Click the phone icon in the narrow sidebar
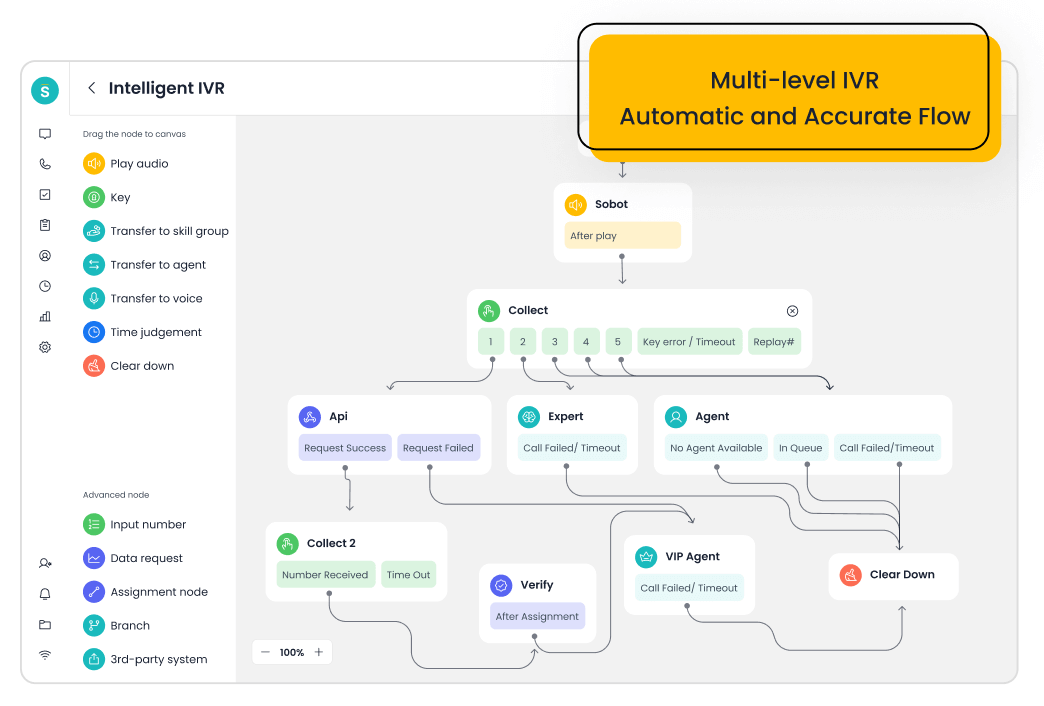Screen dimensions: 1044x706 pos(44,163)
